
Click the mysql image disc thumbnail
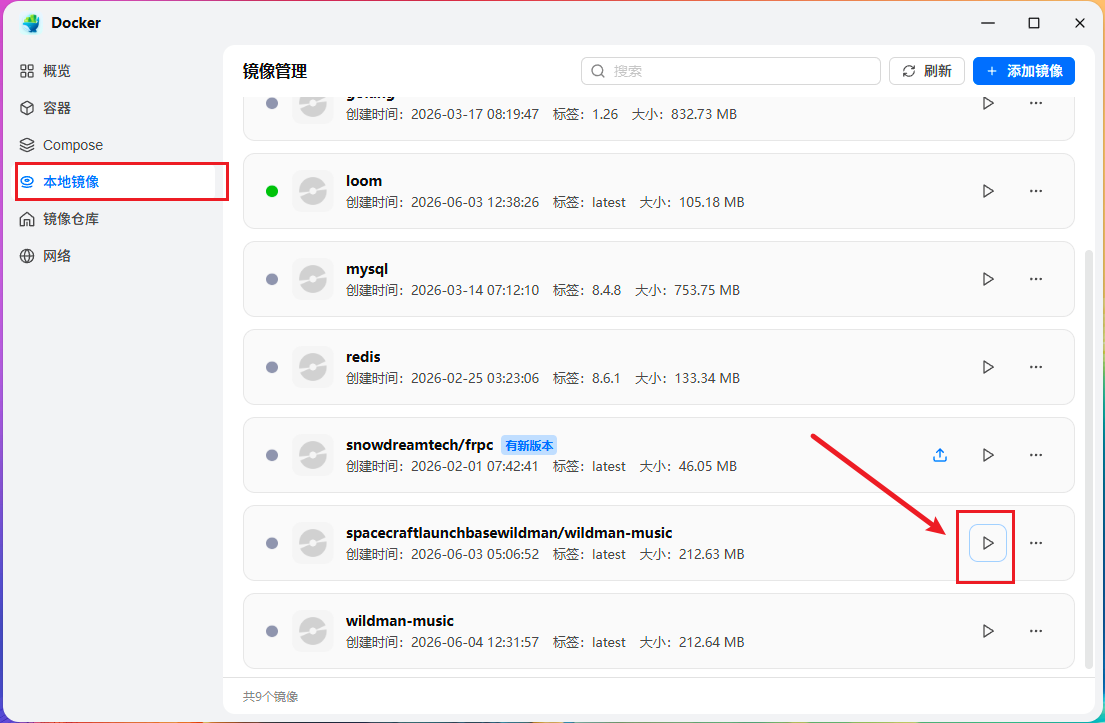coord(312,279)
